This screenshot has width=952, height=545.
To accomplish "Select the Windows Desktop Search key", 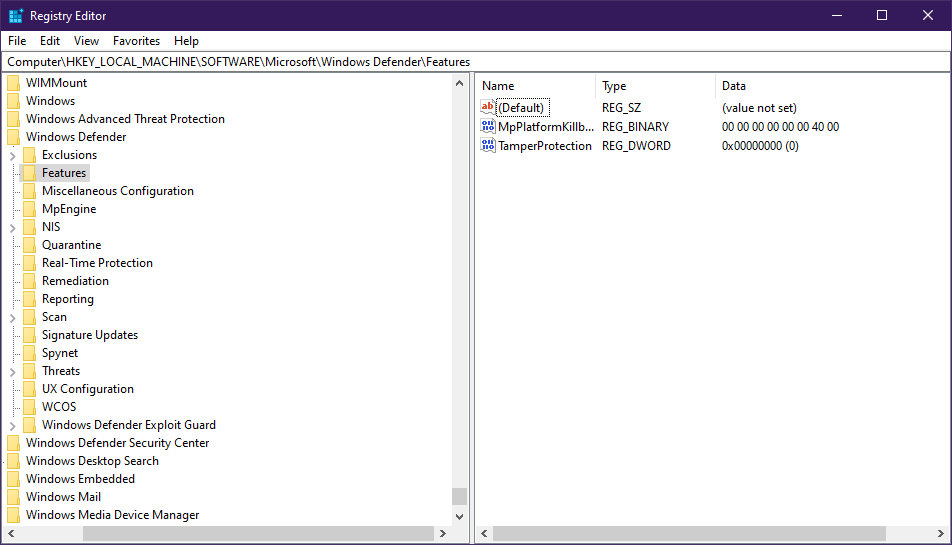I will (92, 461).
